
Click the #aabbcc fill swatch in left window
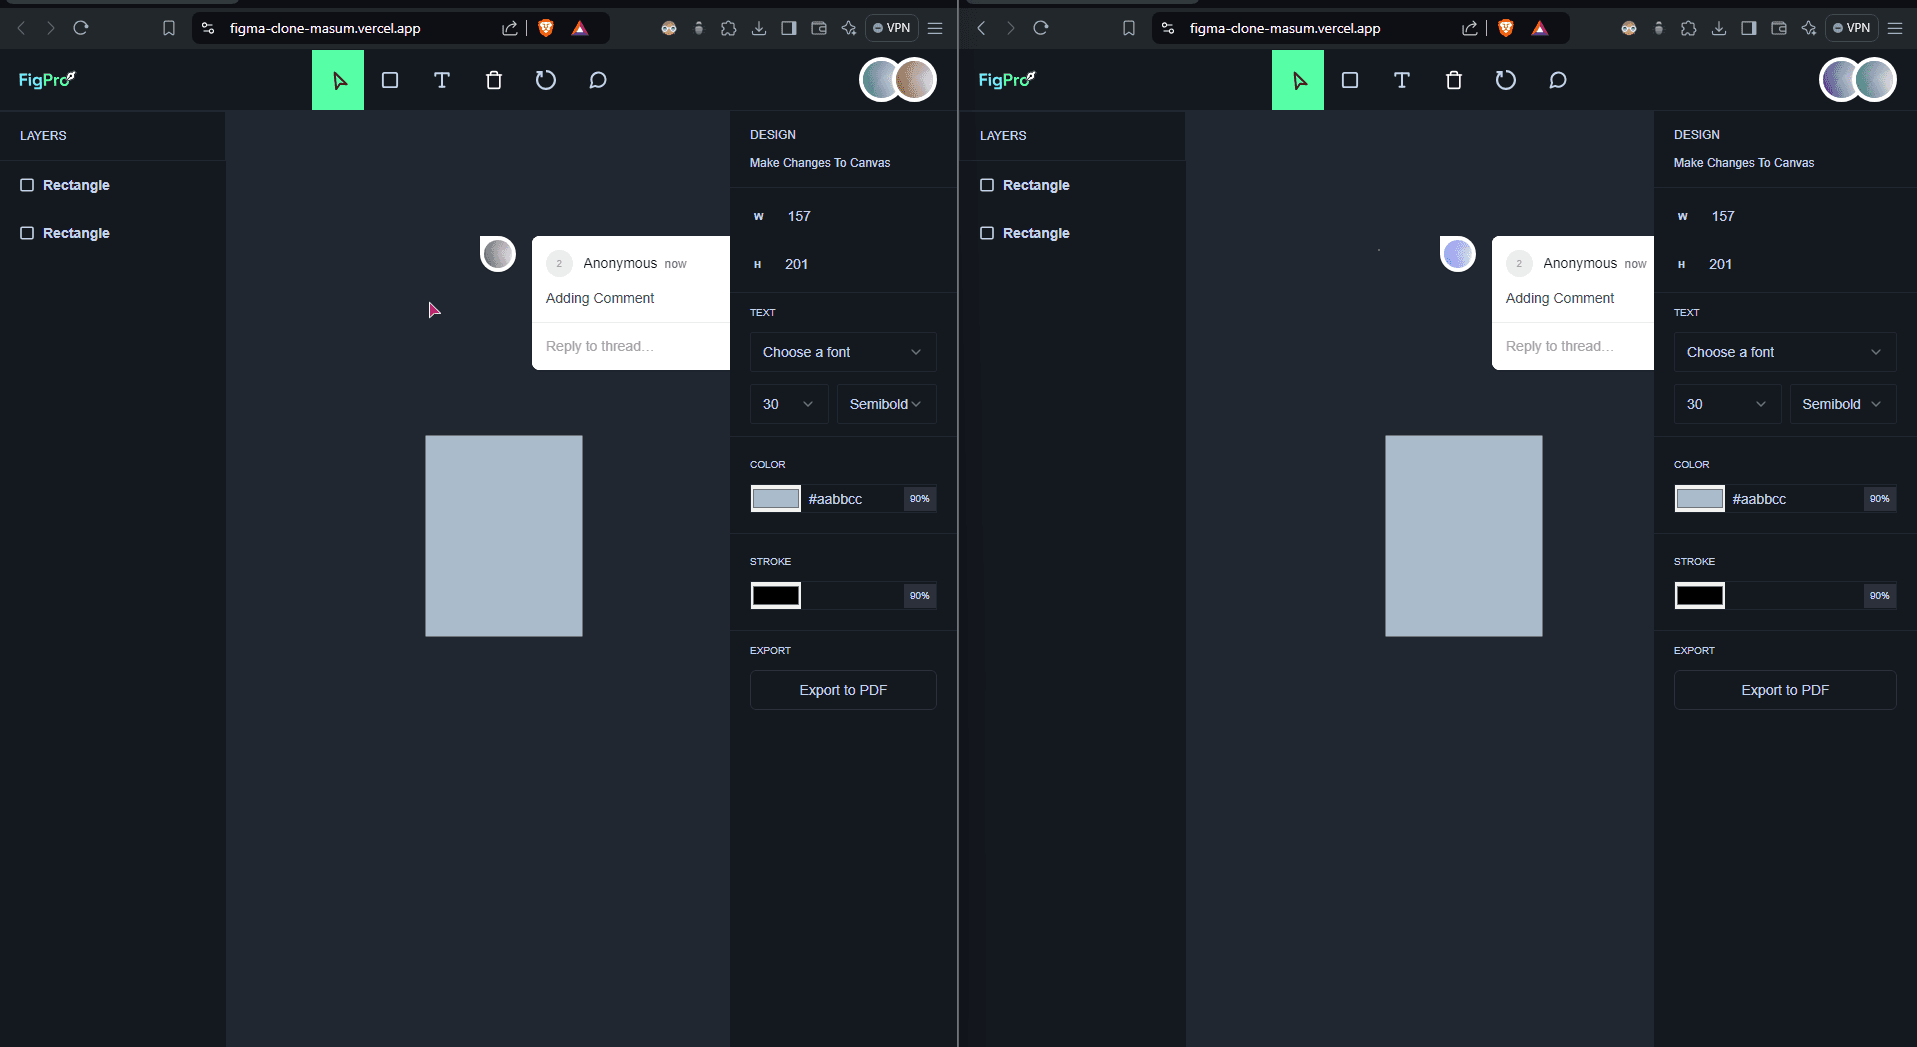pyautogui.click(x=776, y=499)
